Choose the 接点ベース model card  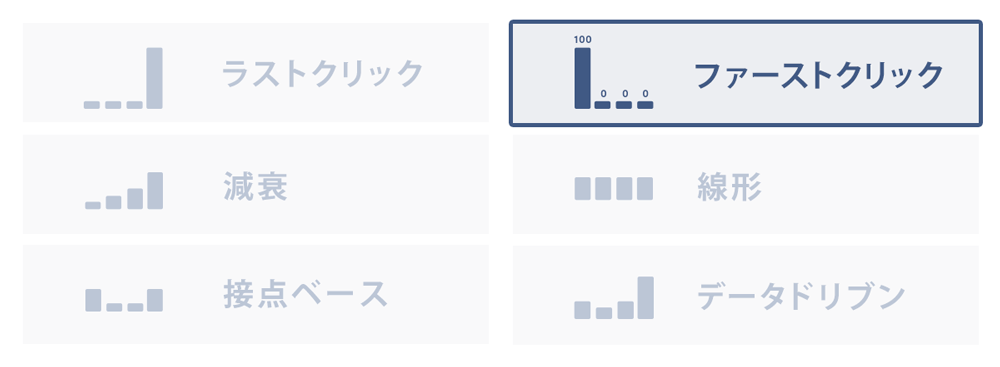coord(256,295)
